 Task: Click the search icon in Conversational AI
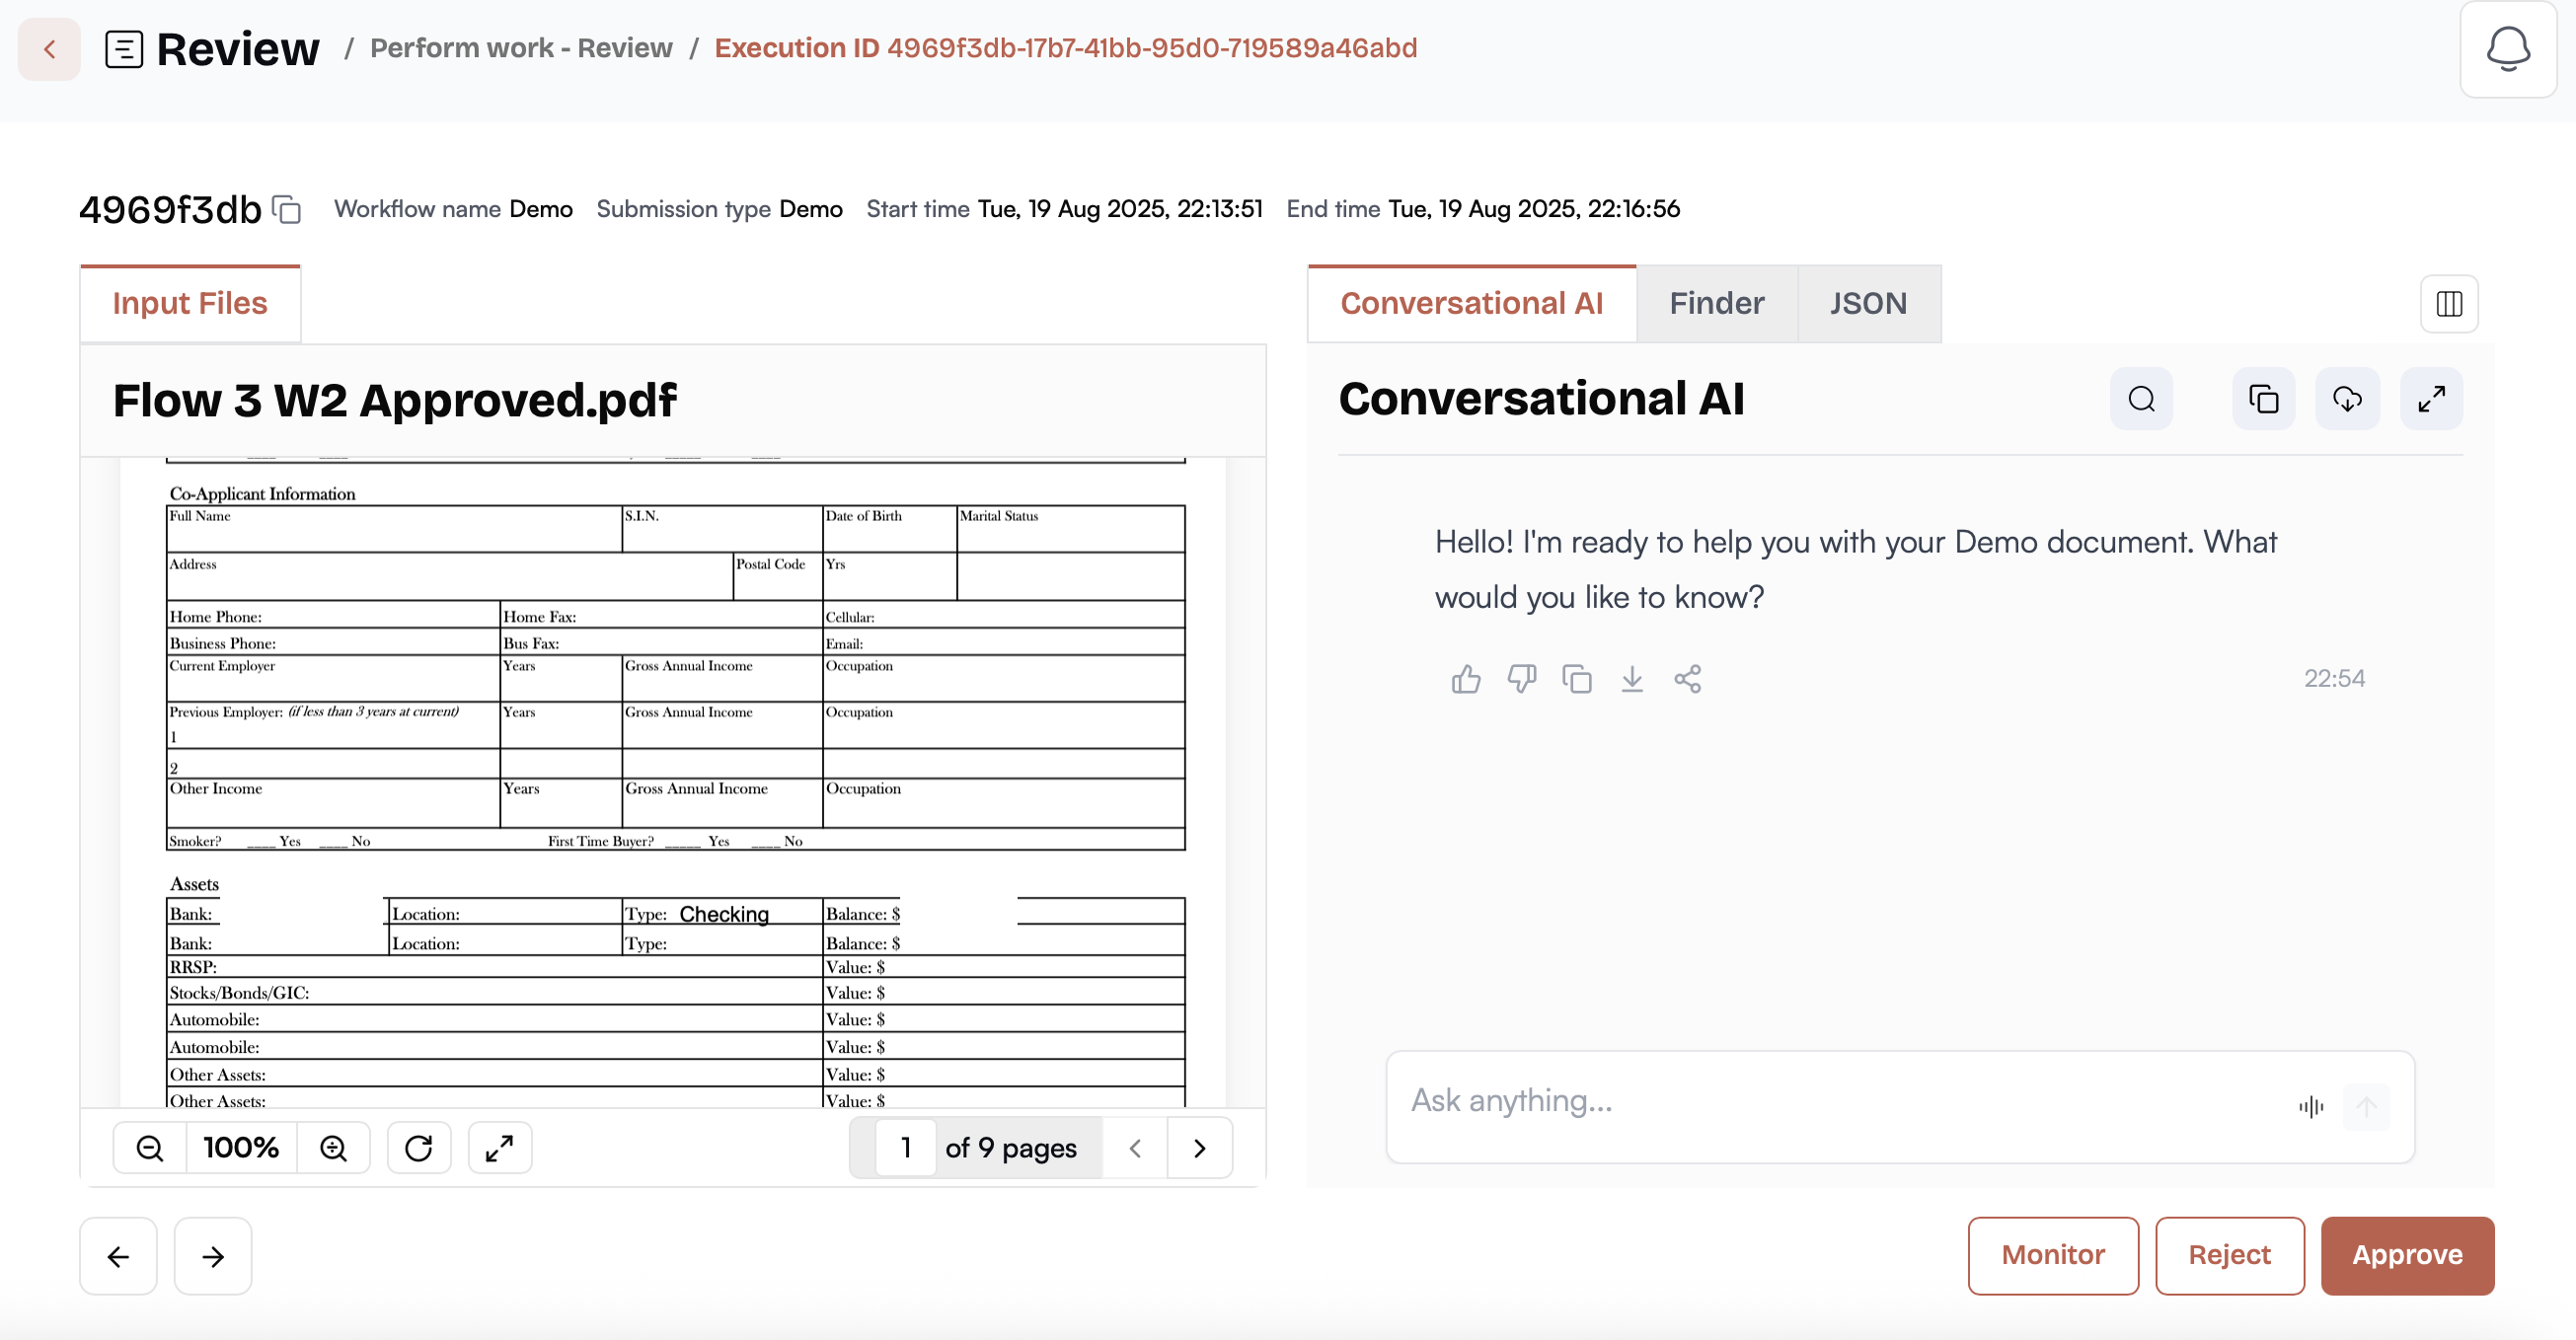(x=2141, y=399)
